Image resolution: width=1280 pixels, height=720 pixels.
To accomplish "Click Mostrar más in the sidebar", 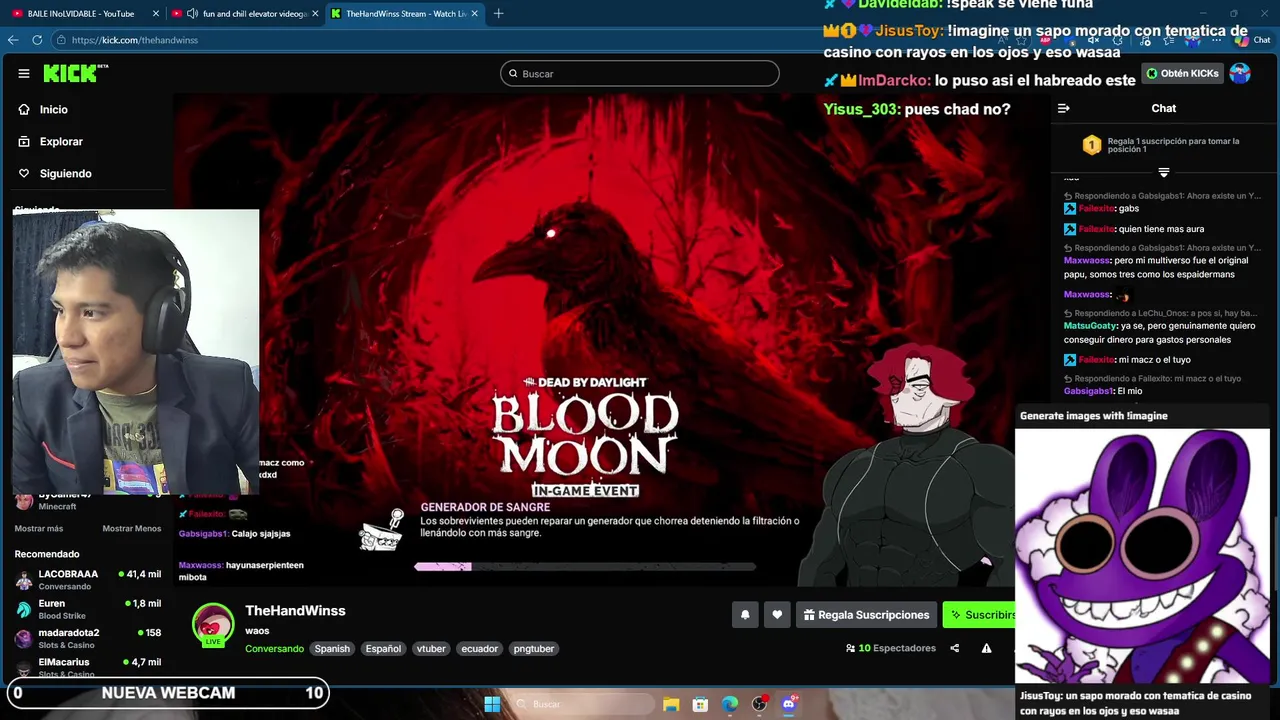I will pos(38,529).
